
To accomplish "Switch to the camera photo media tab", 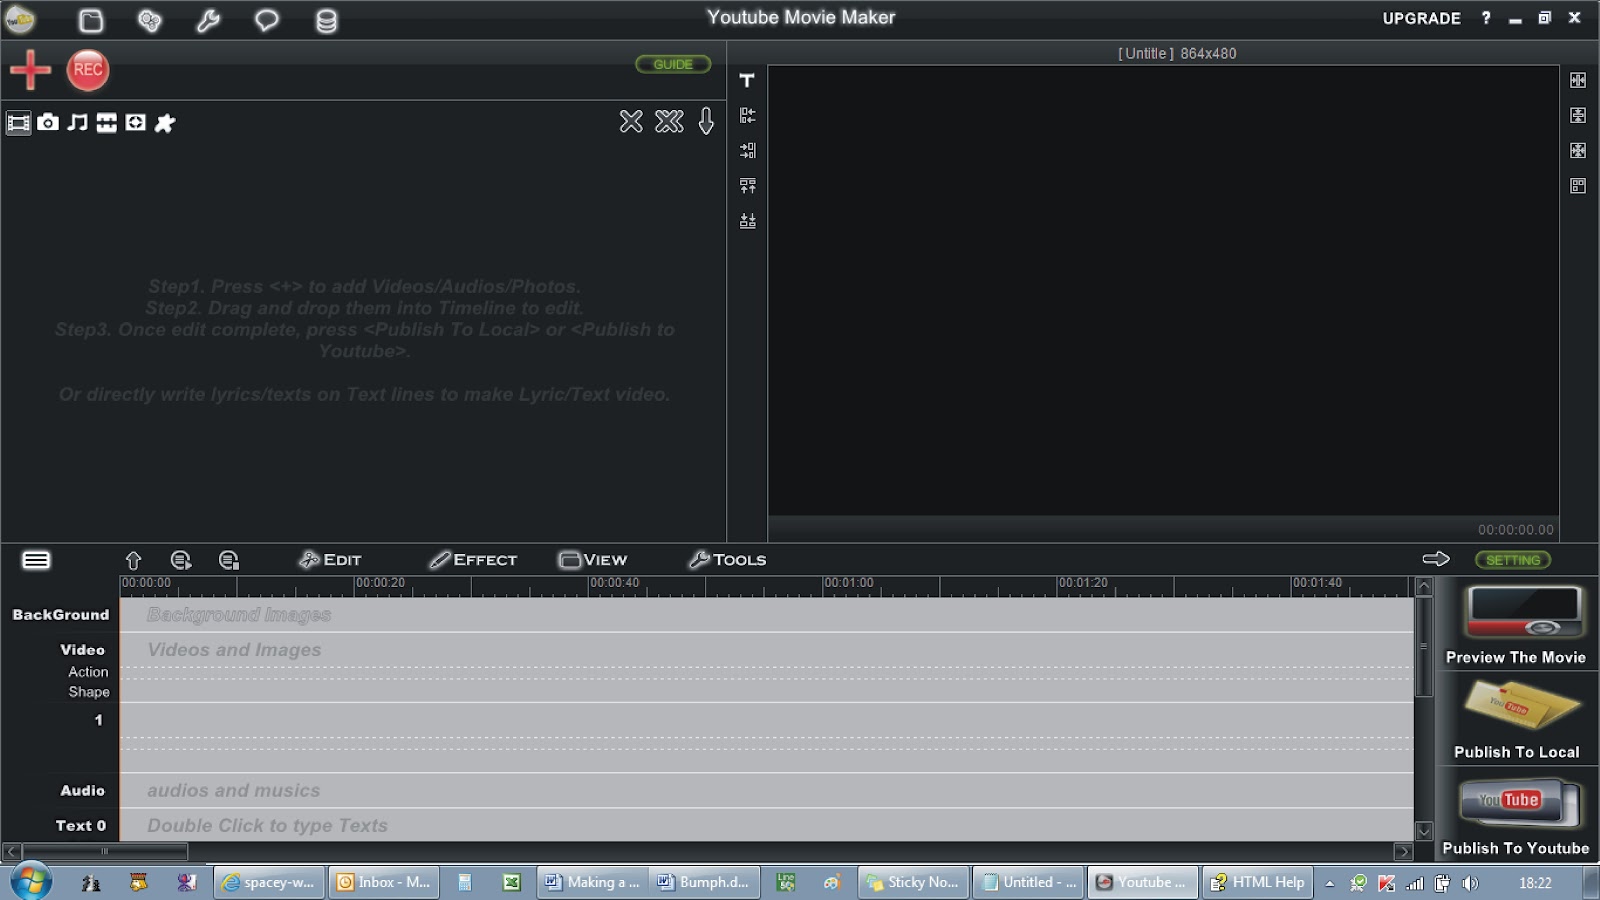I will pos(48,123).
